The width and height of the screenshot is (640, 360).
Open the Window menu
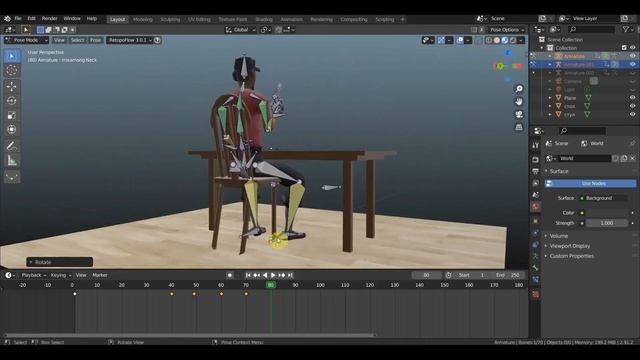tap(72, 19)
